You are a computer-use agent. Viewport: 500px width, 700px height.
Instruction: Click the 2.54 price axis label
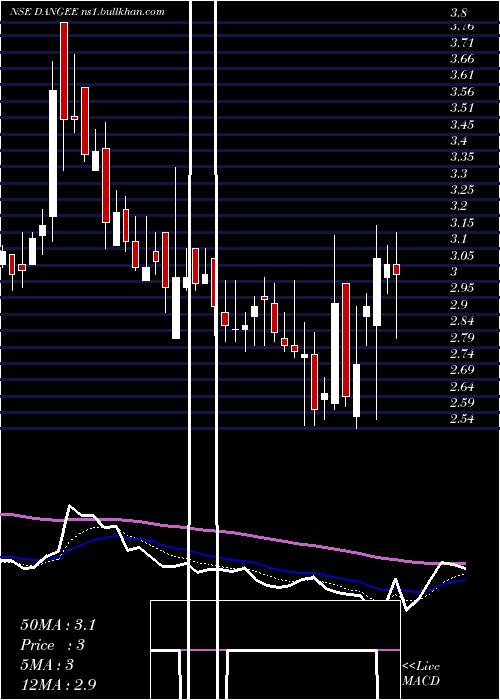[462, 419]
